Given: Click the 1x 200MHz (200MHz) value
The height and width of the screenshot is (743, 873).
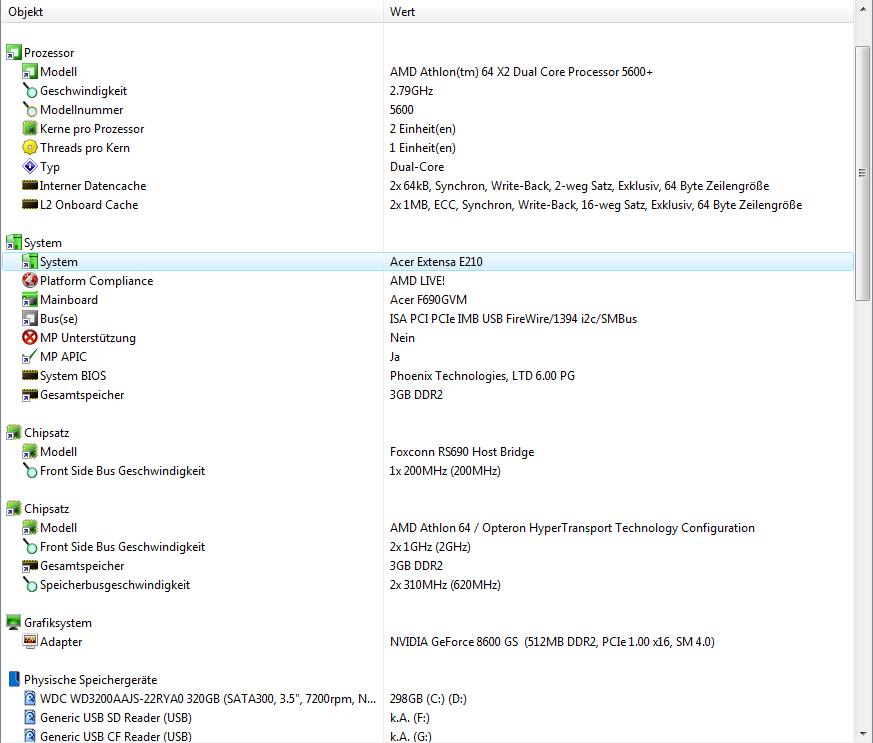Looking at the screenshot, I should [445, 471].
